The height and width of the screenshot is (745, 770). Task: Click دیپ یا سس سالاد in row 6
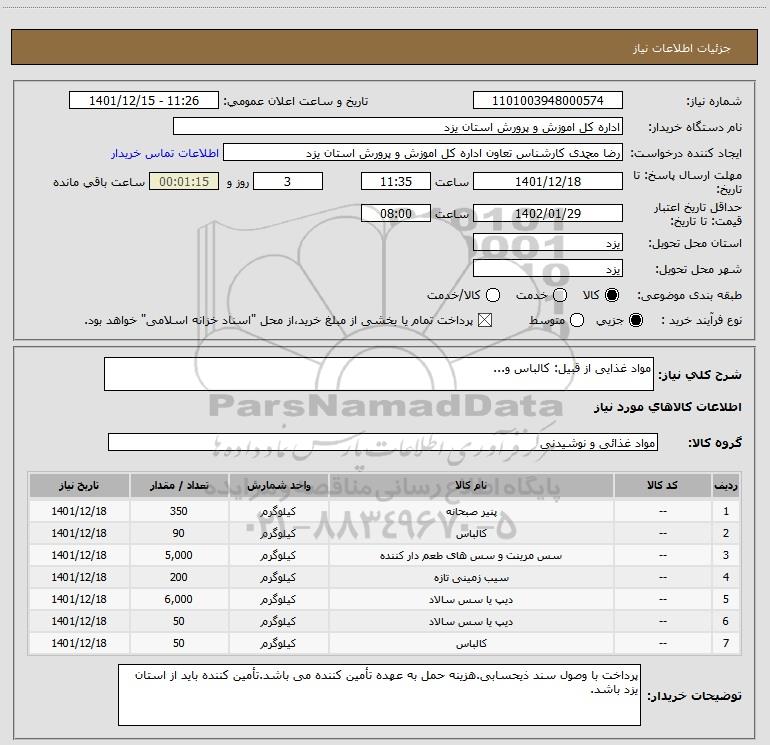click(471, 622)
